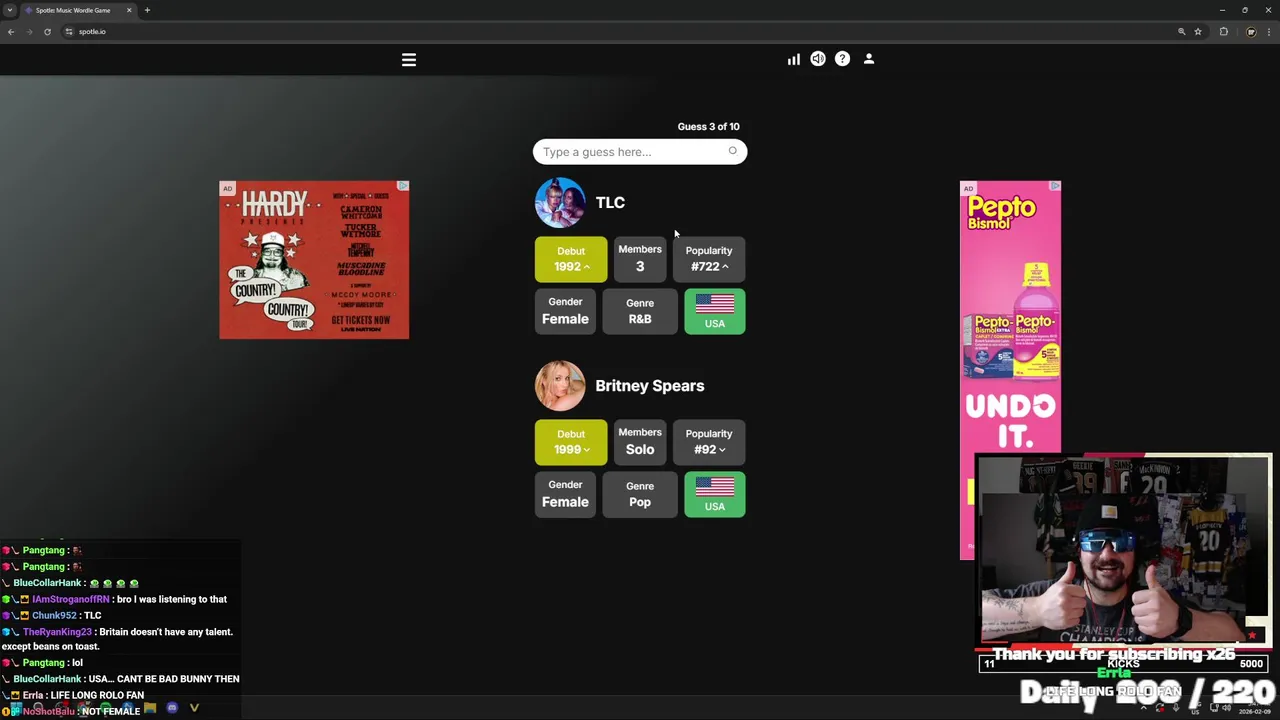Close the HARDY ad via its corner icon
The width and height of the screenshot is (1280, 720).
coord(402,187)
